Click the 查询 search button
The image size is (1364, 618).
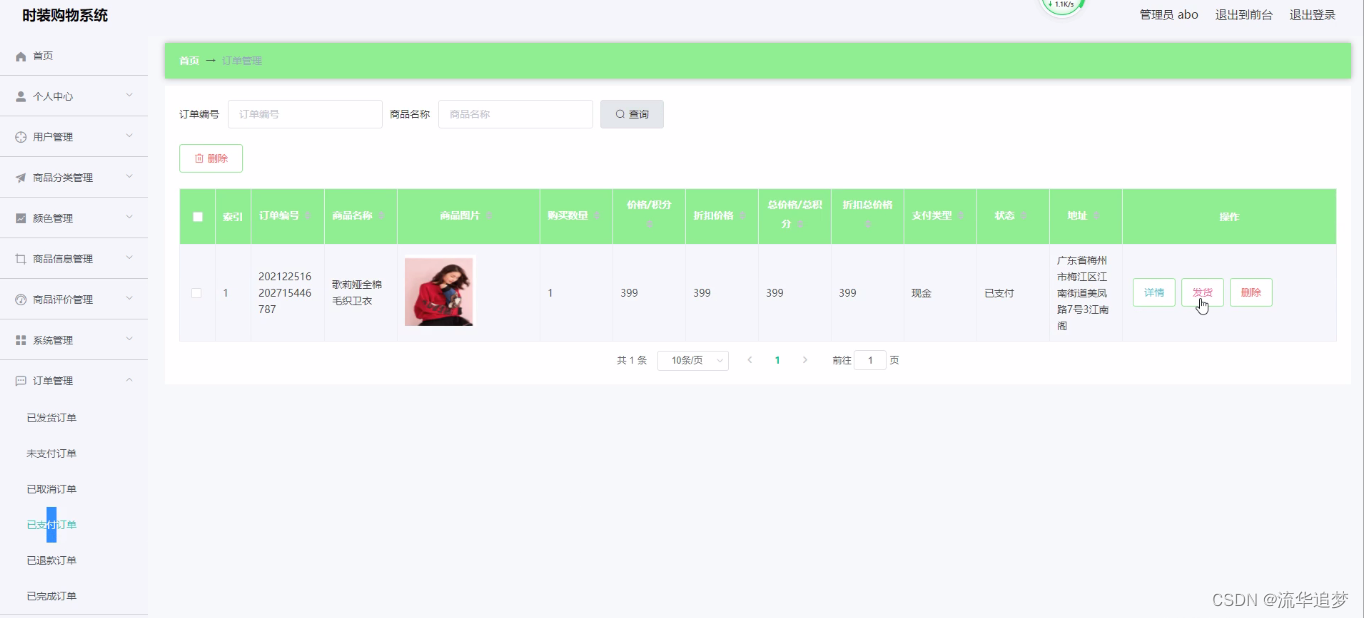[x=632, y=114]
